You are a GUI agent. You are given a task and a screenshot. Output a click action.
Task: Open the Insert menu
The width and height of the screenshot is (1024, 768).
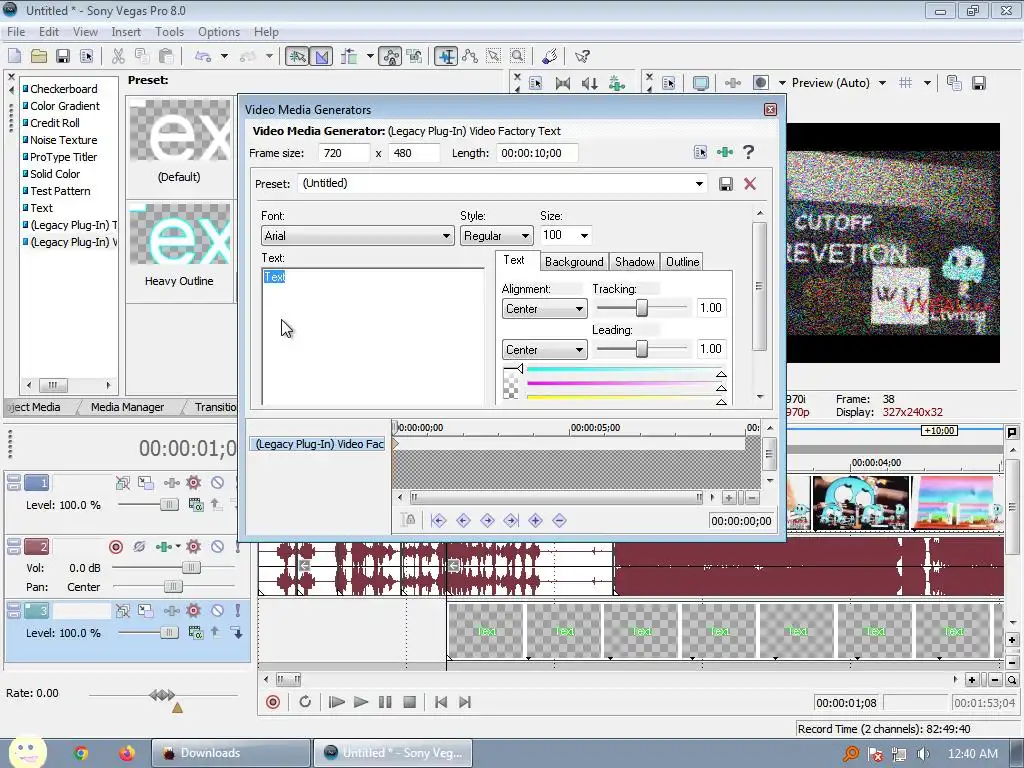pos(126,31)
